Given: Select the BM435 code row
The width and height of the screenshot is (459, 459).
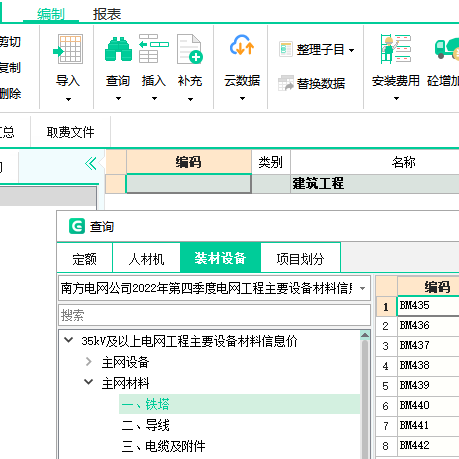Looking at the screenshot, I should [428, 306].
